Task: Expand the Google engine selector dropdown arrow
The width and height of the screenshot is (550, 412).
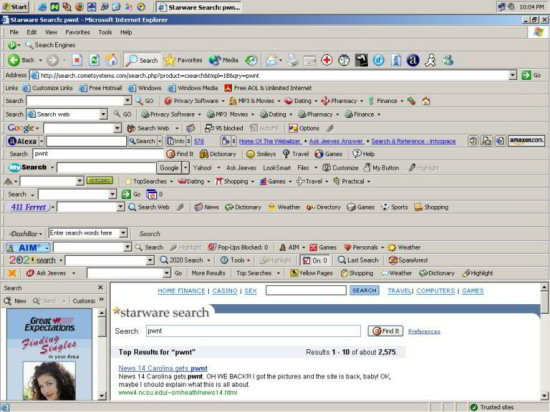Action: [186, 168]
